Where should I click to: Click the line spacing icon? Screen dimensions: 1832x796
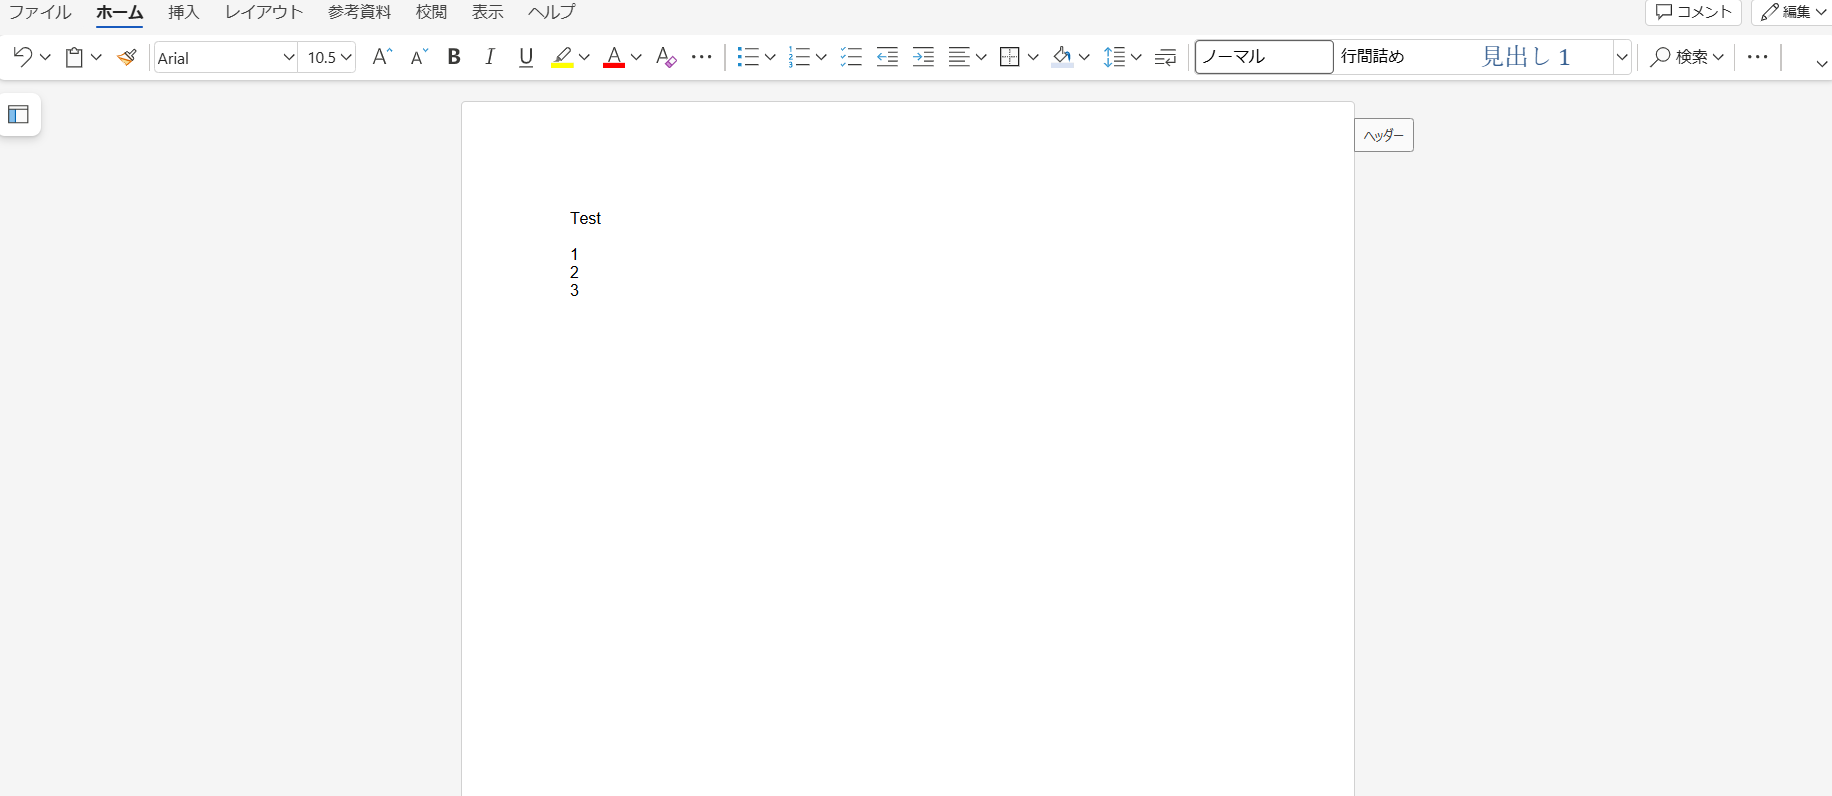(x=1114, y=57)
